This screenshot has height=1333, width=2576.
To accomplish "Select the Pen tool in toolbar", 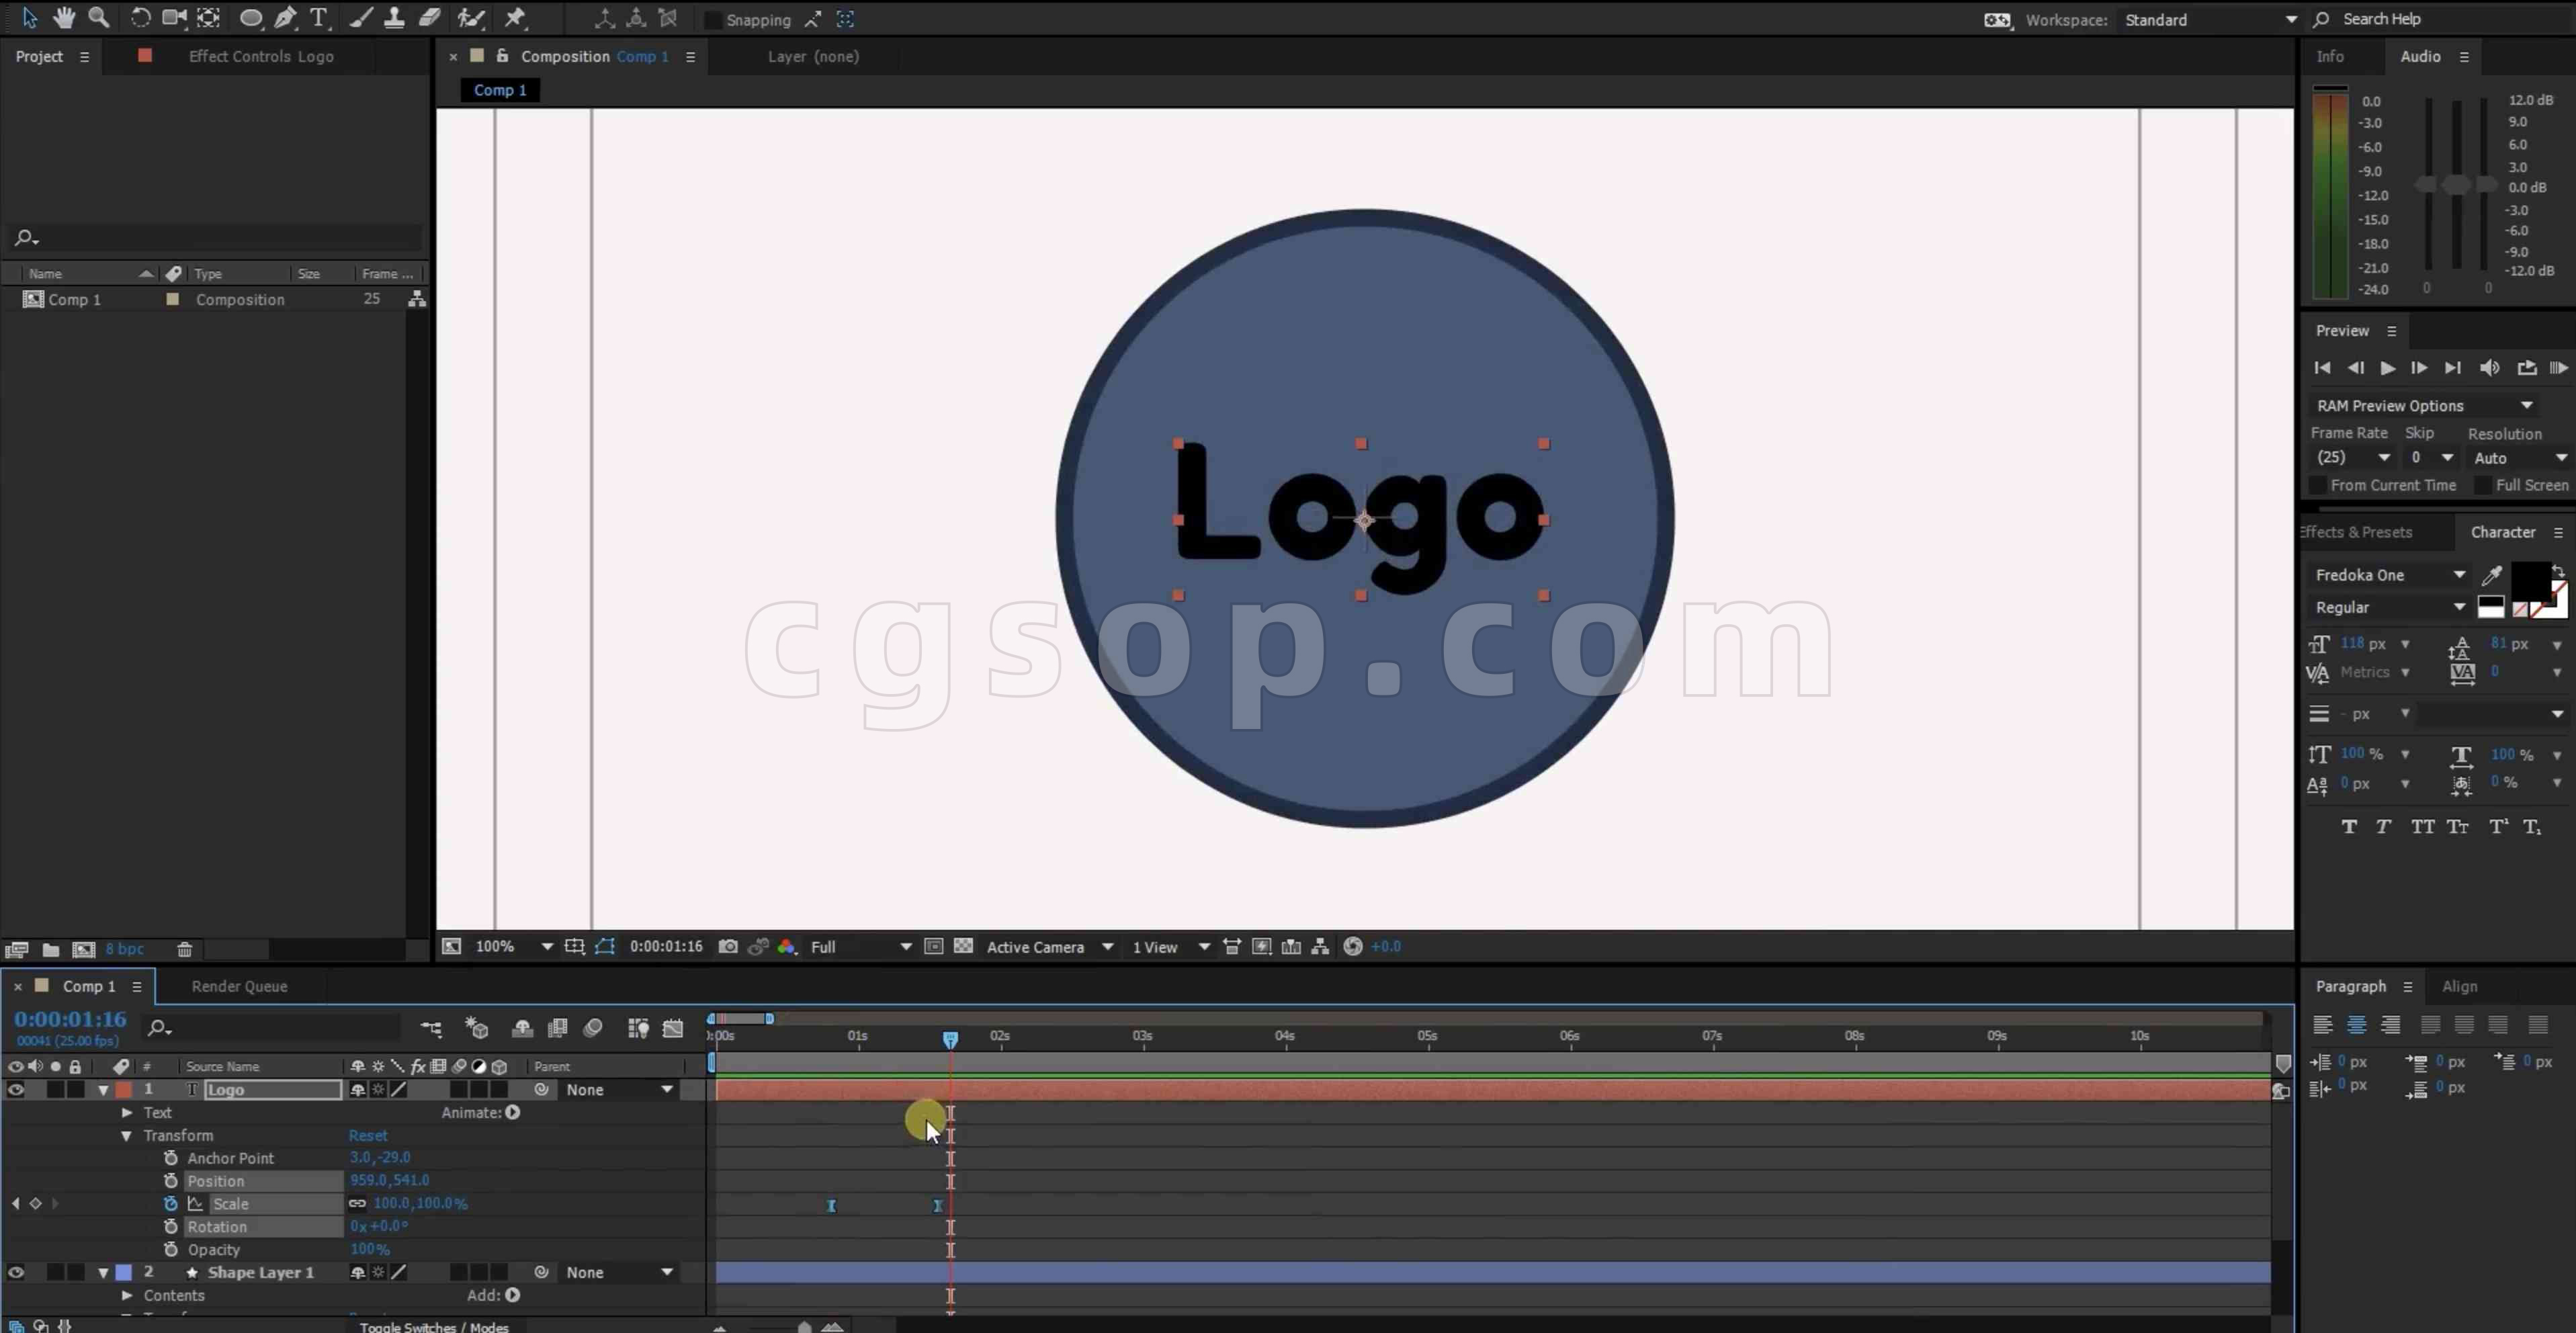I will pyautogui.click(x=285, y=18).
